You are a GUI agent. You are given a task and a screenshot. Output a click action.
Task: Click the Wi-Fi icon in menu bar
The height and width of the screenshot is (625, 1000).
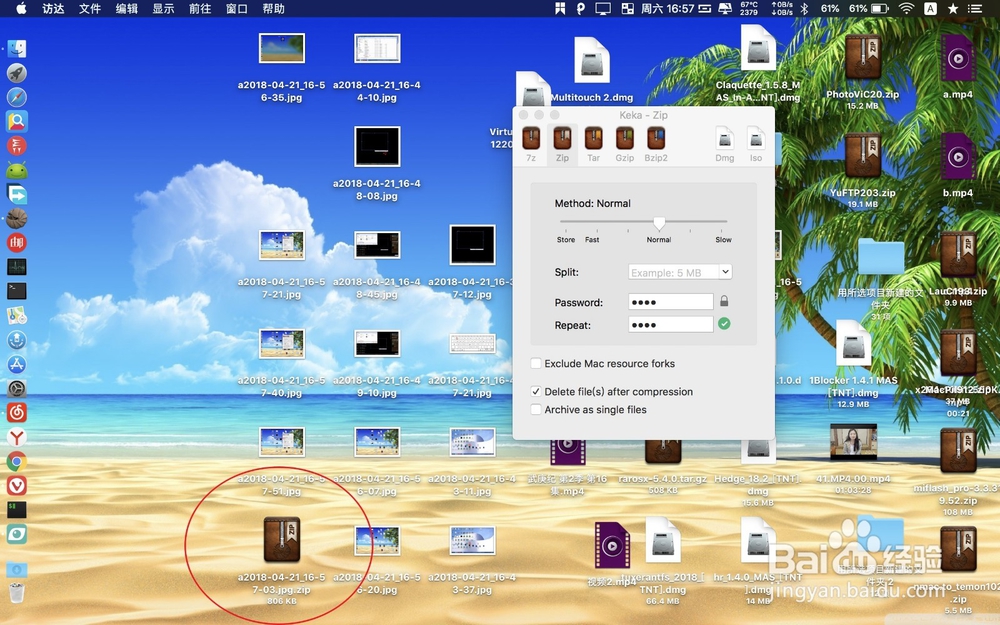[906, 8]
